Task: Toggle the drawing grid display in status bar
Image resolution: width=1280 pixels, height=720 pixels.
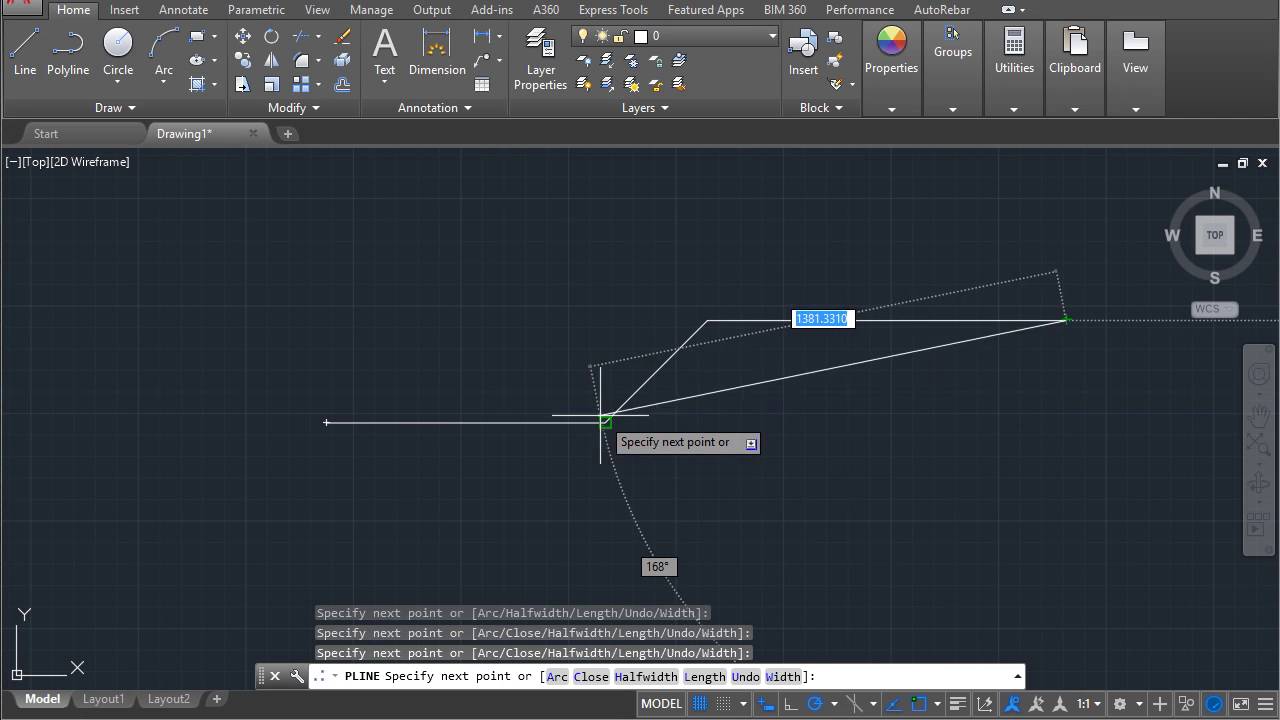Action: point(700,703)
